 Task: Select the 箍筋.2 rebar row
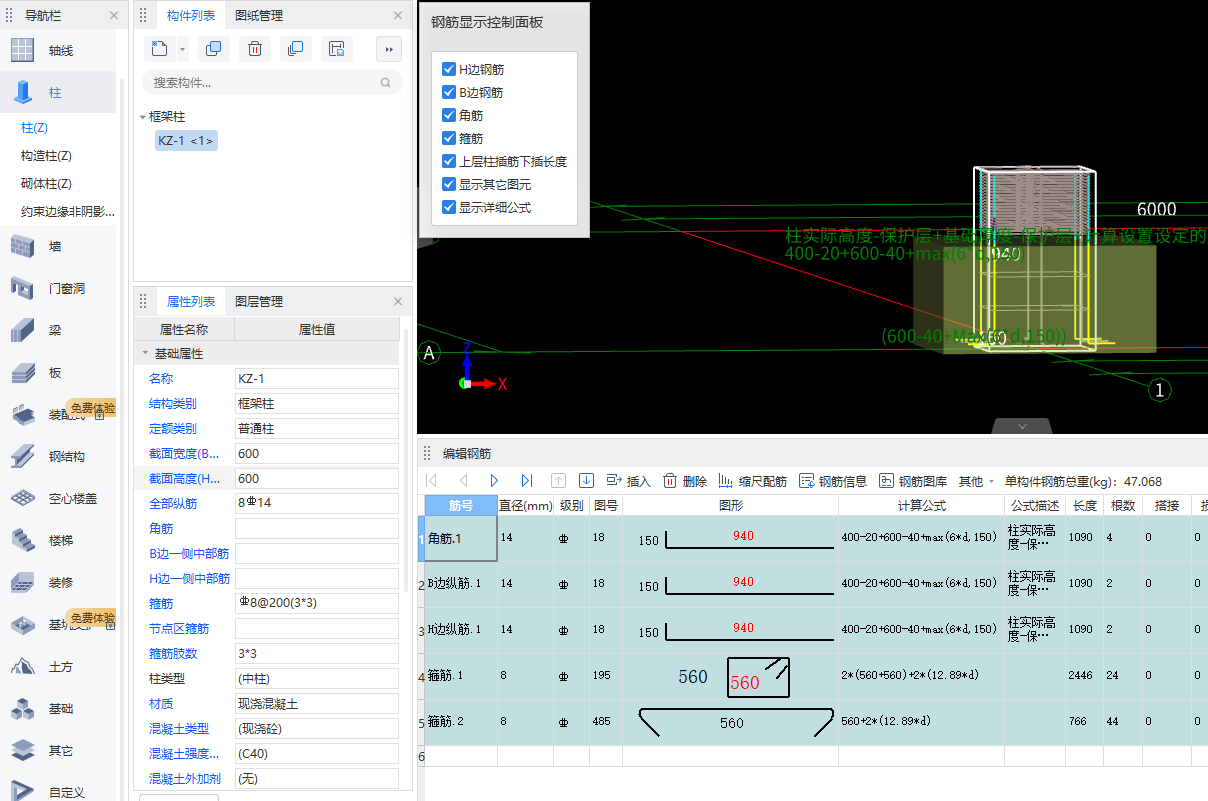pos(461,721)
